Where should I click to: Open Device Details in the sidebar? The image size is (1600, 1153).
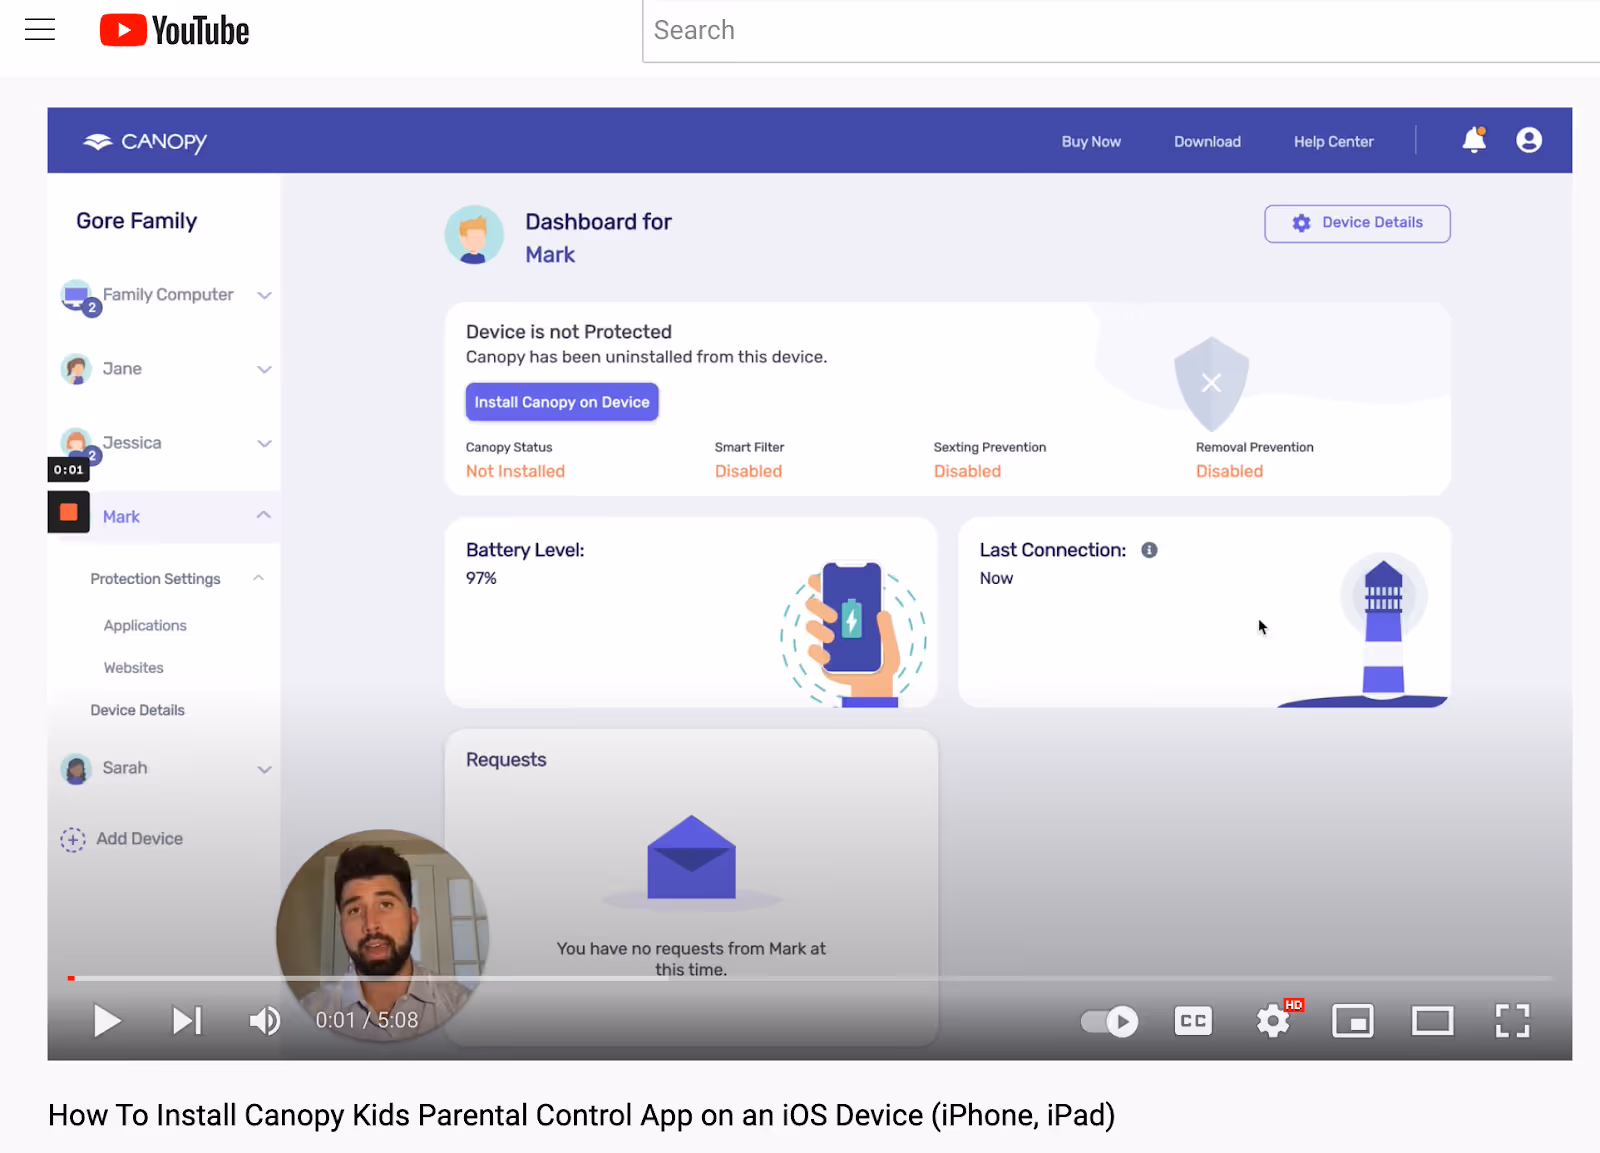[137, 710]
